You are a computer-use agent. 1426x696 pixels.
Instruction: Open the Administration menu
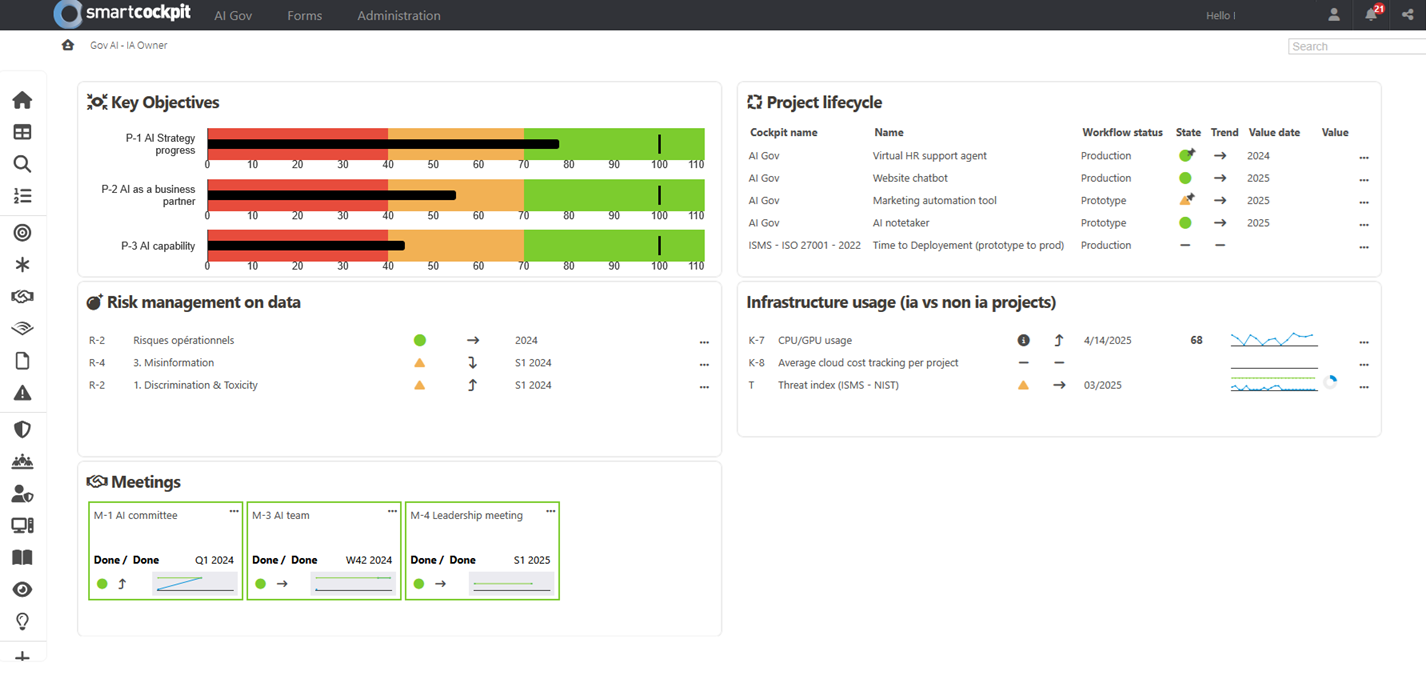click(x=398, y=16)
